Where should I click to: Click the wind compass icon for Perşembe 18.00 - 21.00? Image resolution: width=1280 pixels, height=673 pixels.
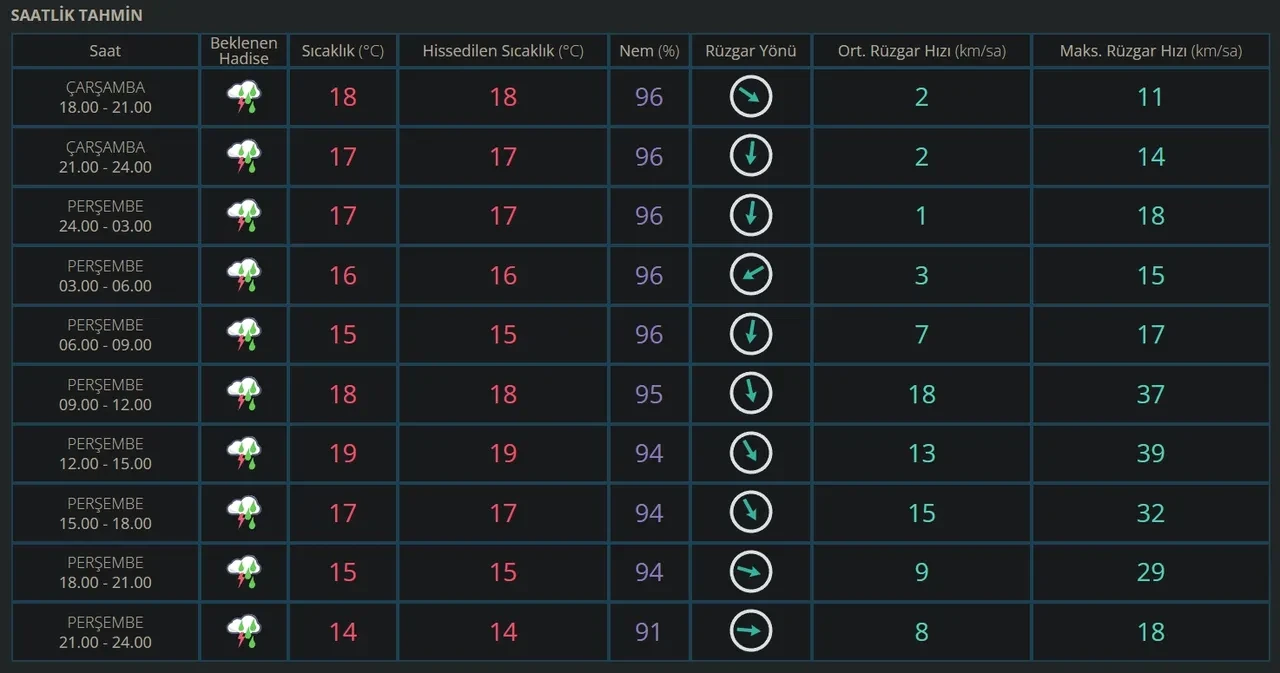point(750,572)
